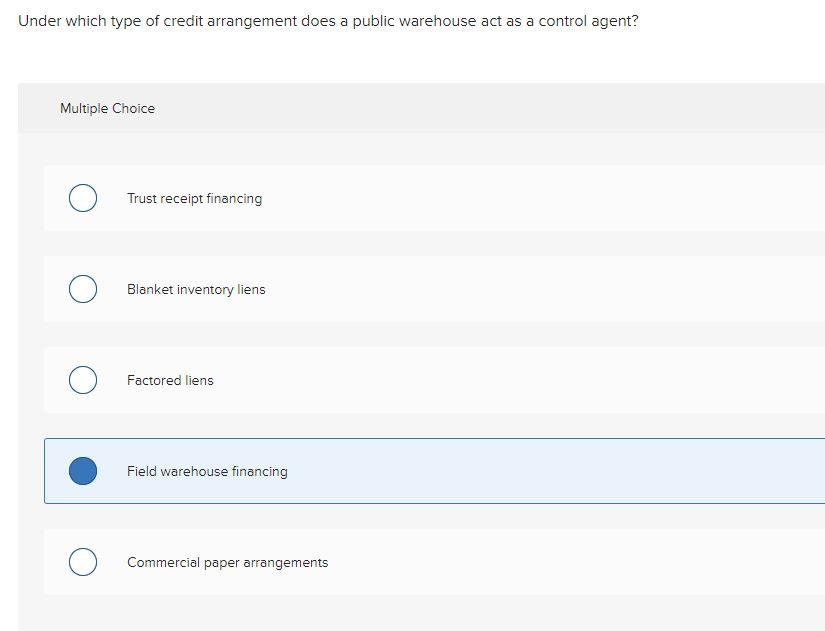This screenshot has height=631, width=825.
Task: Click the empty circle beside Trust receipt financing
Action: tap(83, 198)
